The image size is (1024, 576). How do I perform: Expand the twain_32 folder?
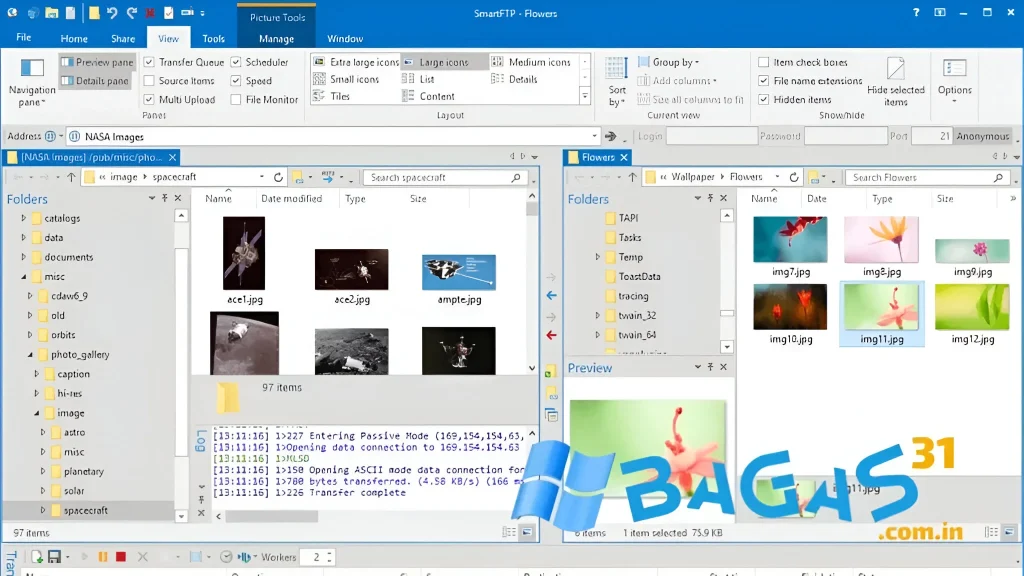[598, 315]
